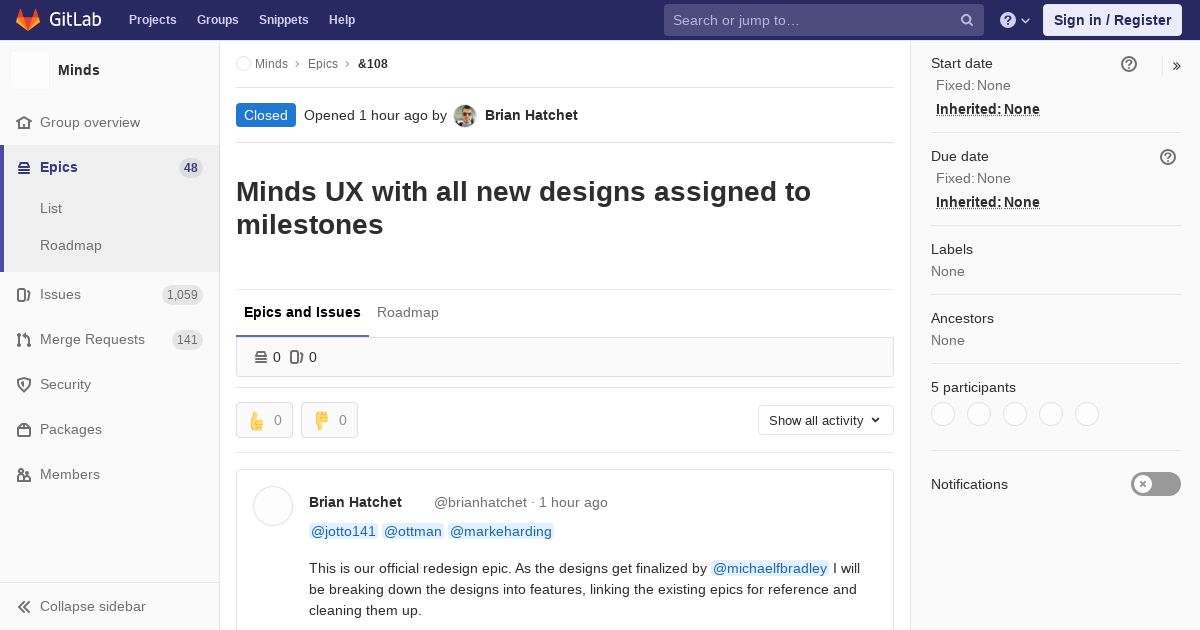Click Minds group avatar in sidebar

(x=30, y=70)
